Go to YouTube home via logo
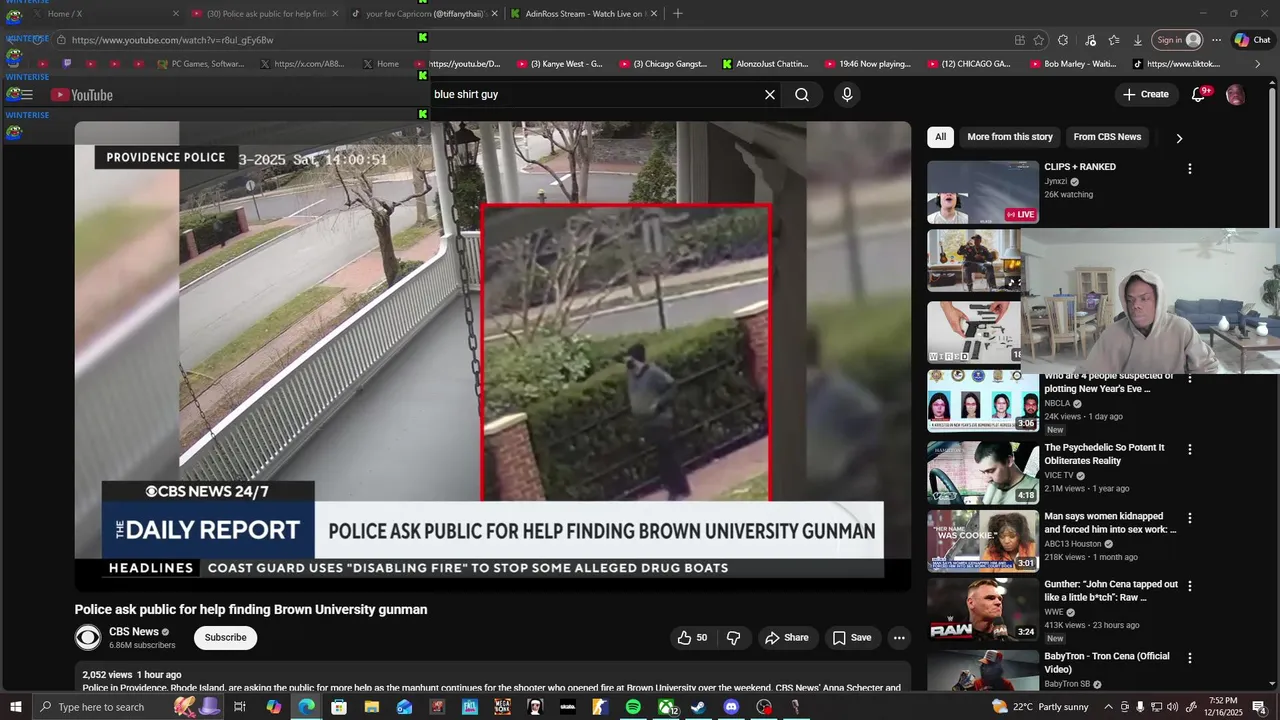This screenshot has width=1280, height=720. point(82,95)
